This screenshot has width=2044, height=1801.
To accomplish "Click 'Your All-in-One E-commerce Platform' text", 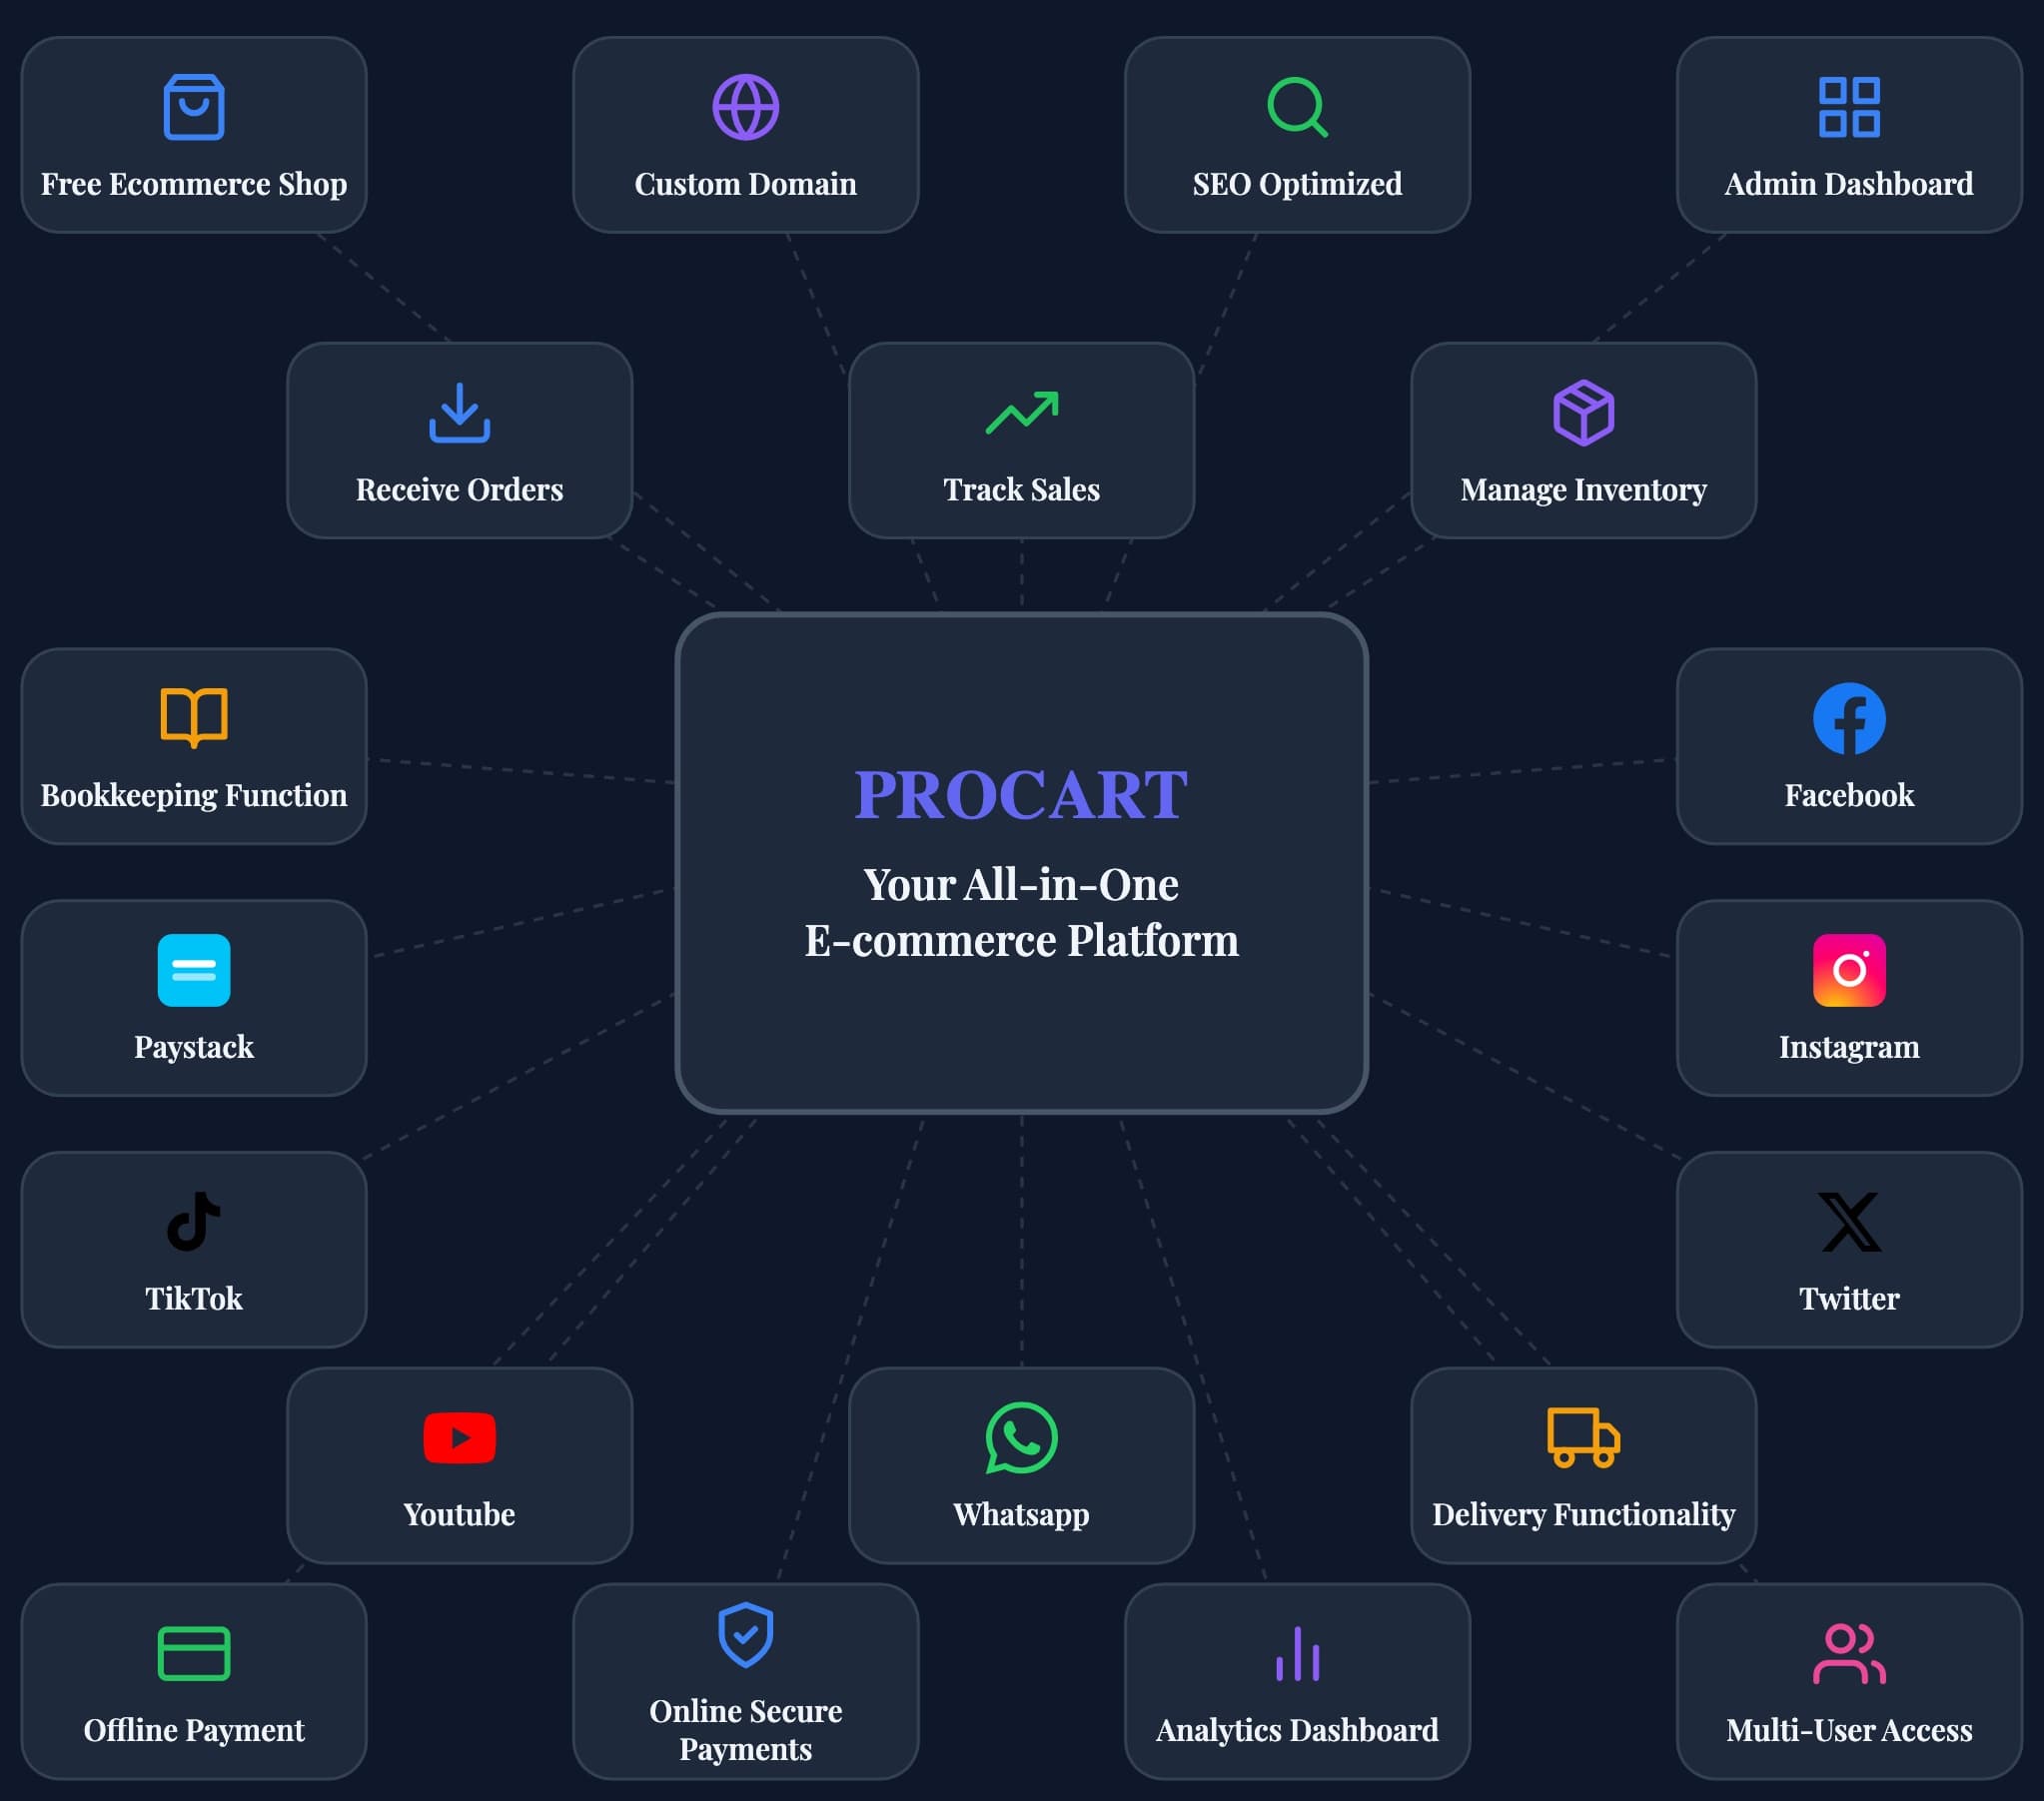I will tap(1021, 912).
